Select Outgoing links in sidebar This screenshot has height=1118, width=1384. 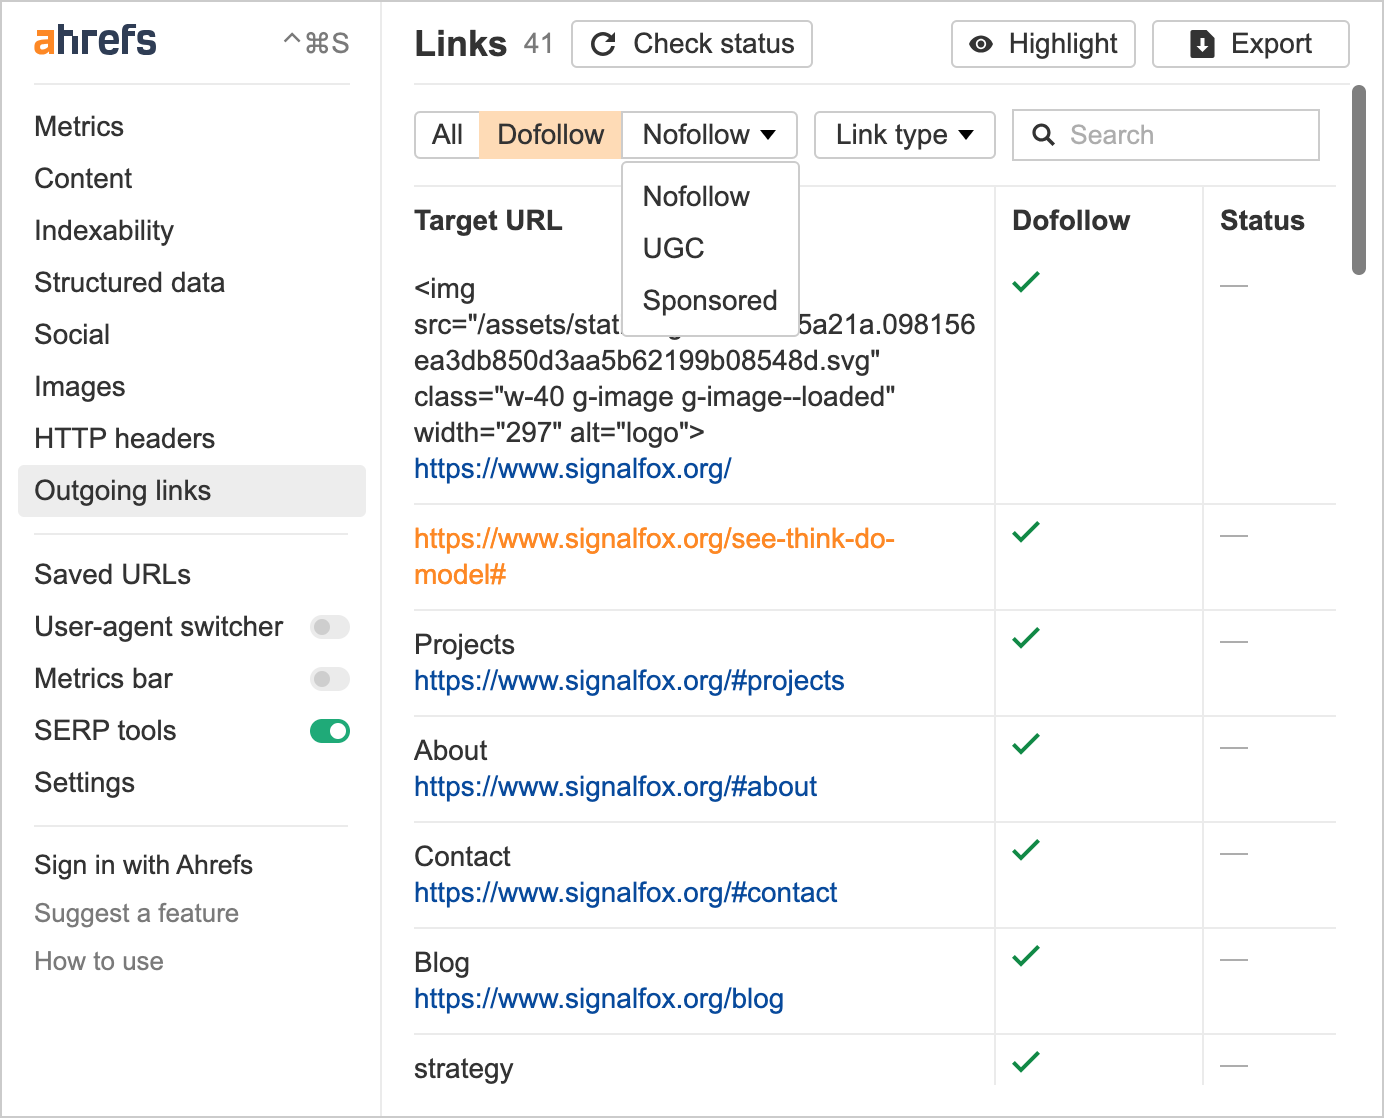(x=192, y=491)
